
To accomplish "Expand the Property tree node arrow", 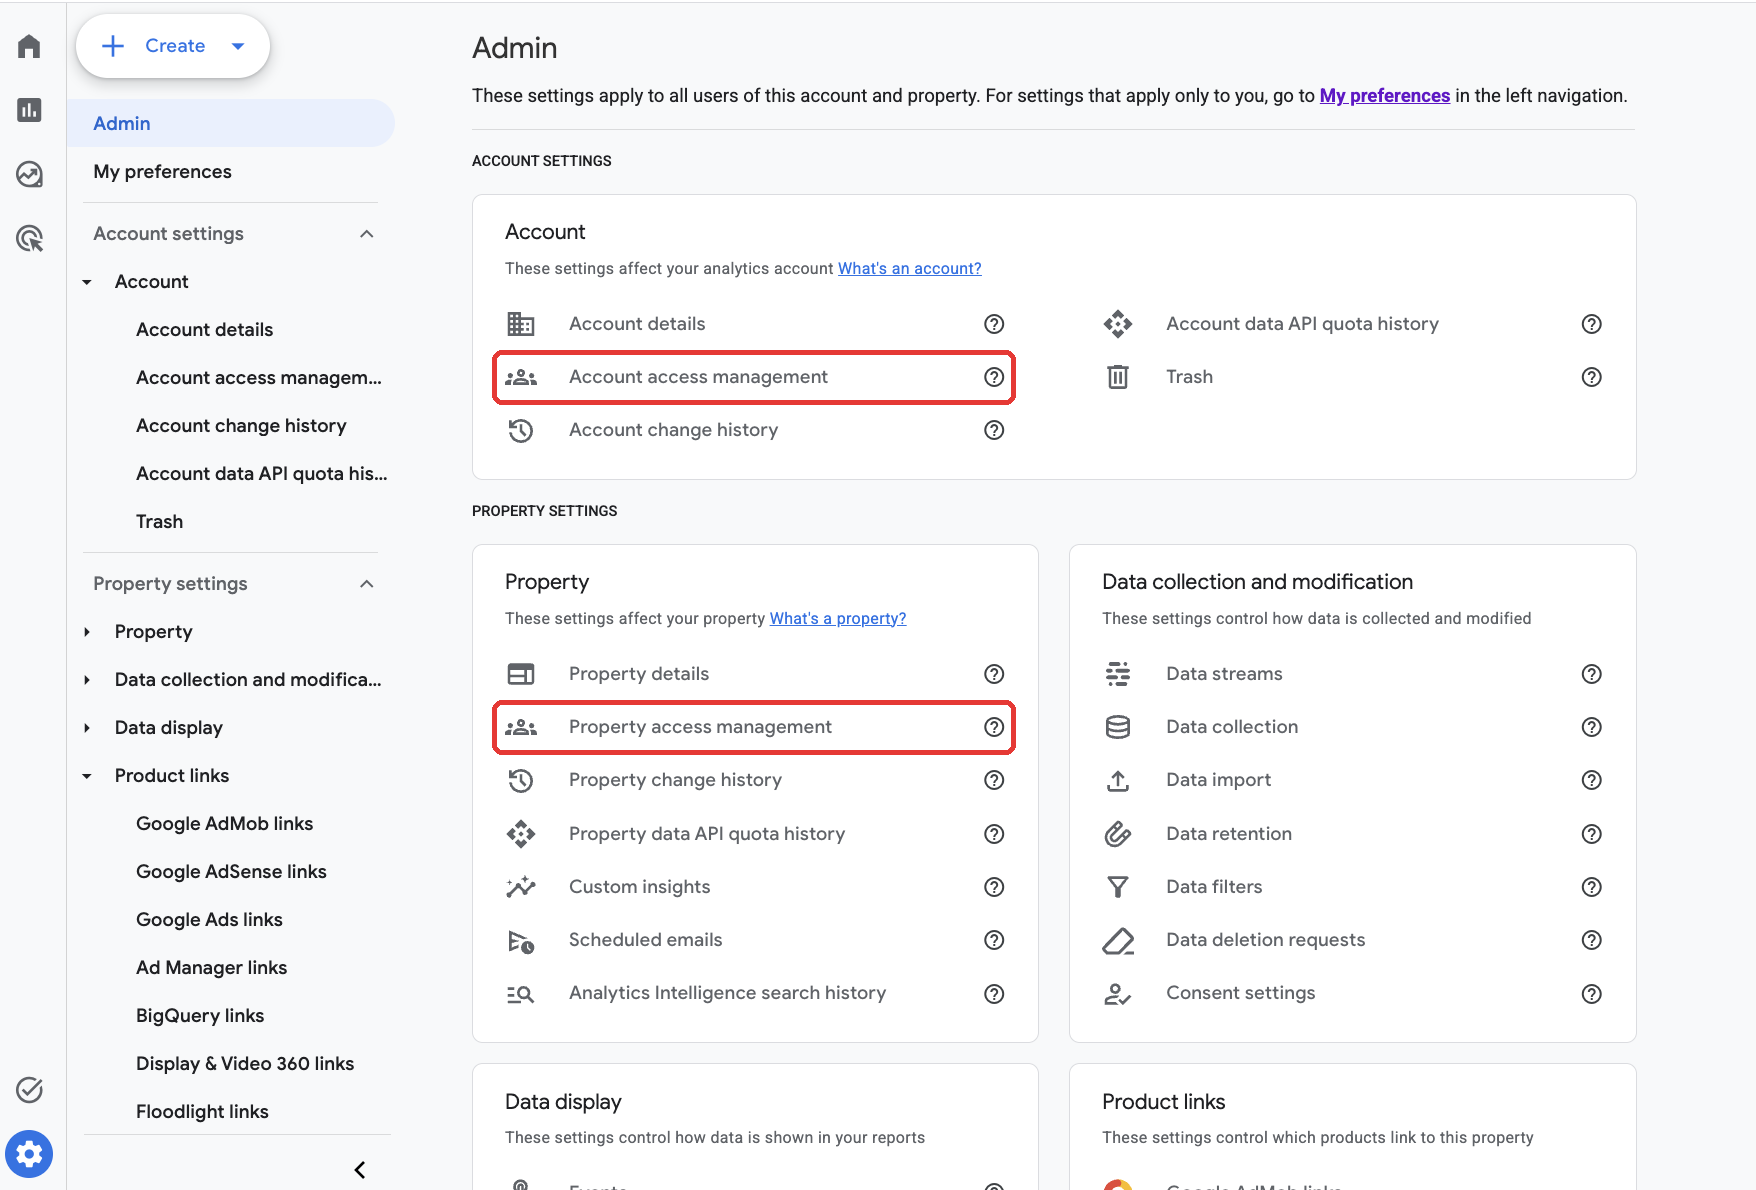I will coord(87,632).
